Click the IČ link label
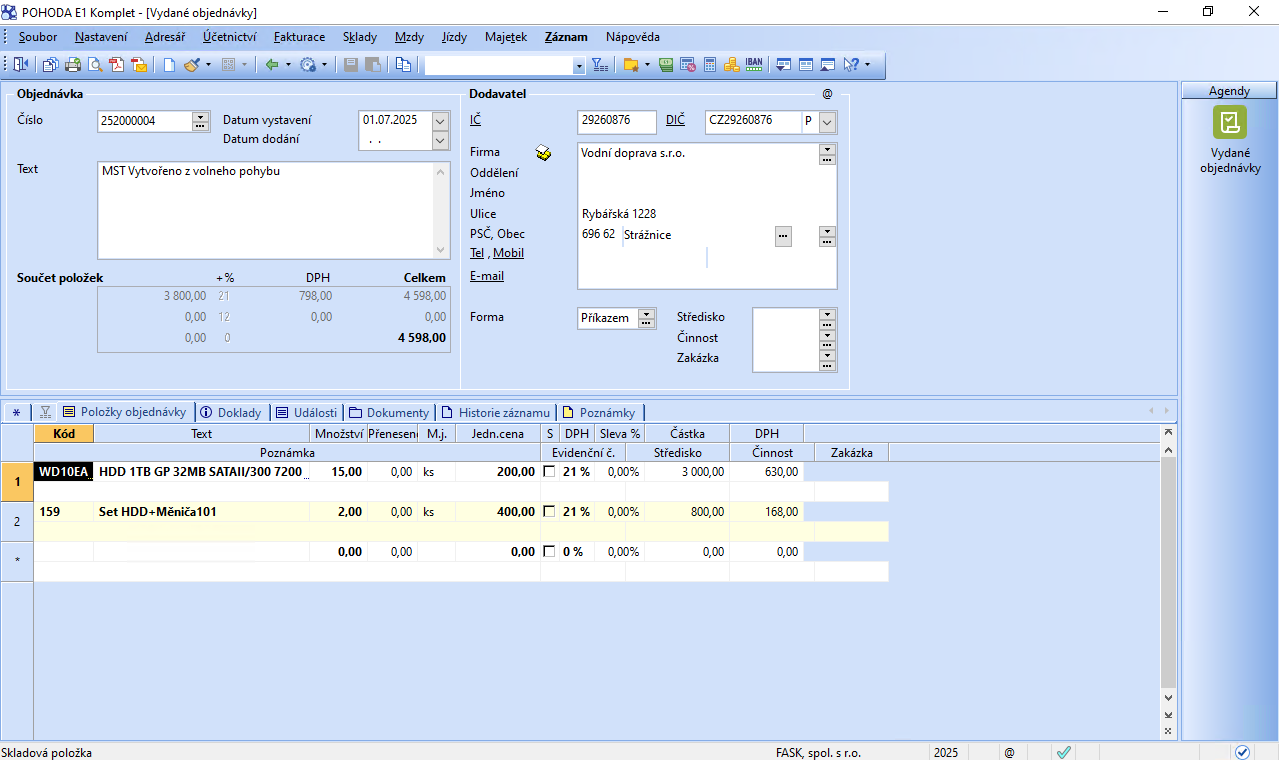1279x760 pixels. click(476, 120)
